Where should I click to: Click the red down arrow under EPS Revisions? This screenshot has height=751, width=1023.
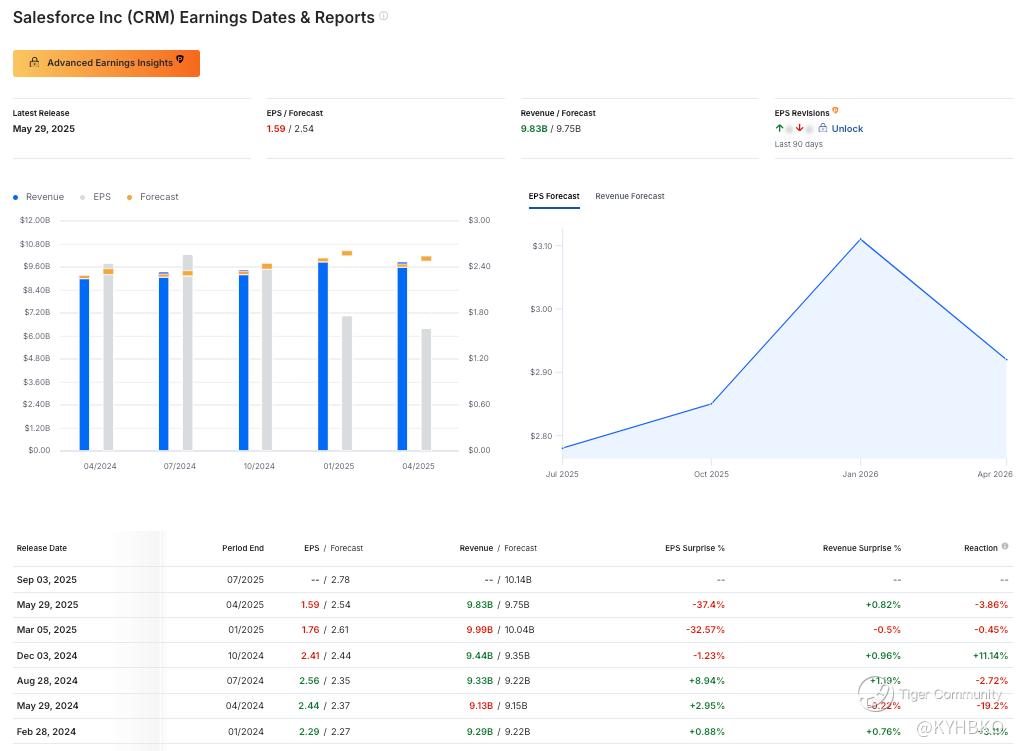pyautogui.click(x=799, y=128)
